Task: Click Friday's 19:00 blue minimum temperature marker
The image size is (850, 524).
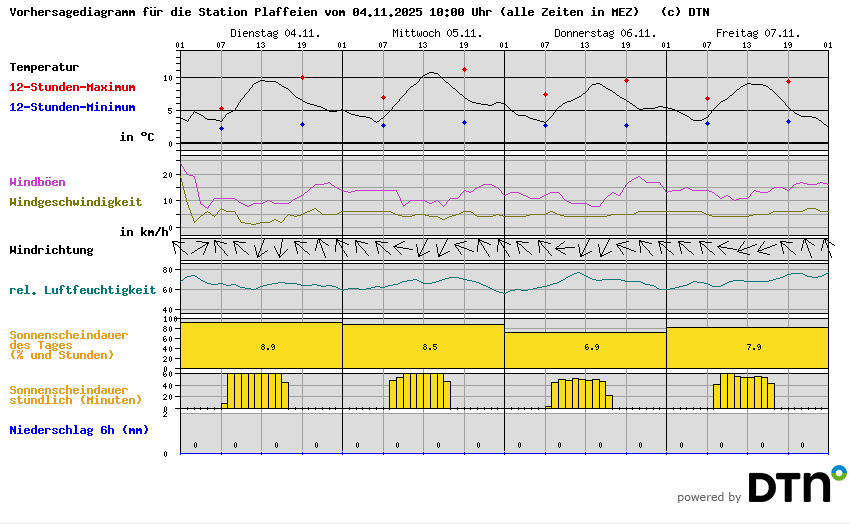Action: tap(788, 121)
